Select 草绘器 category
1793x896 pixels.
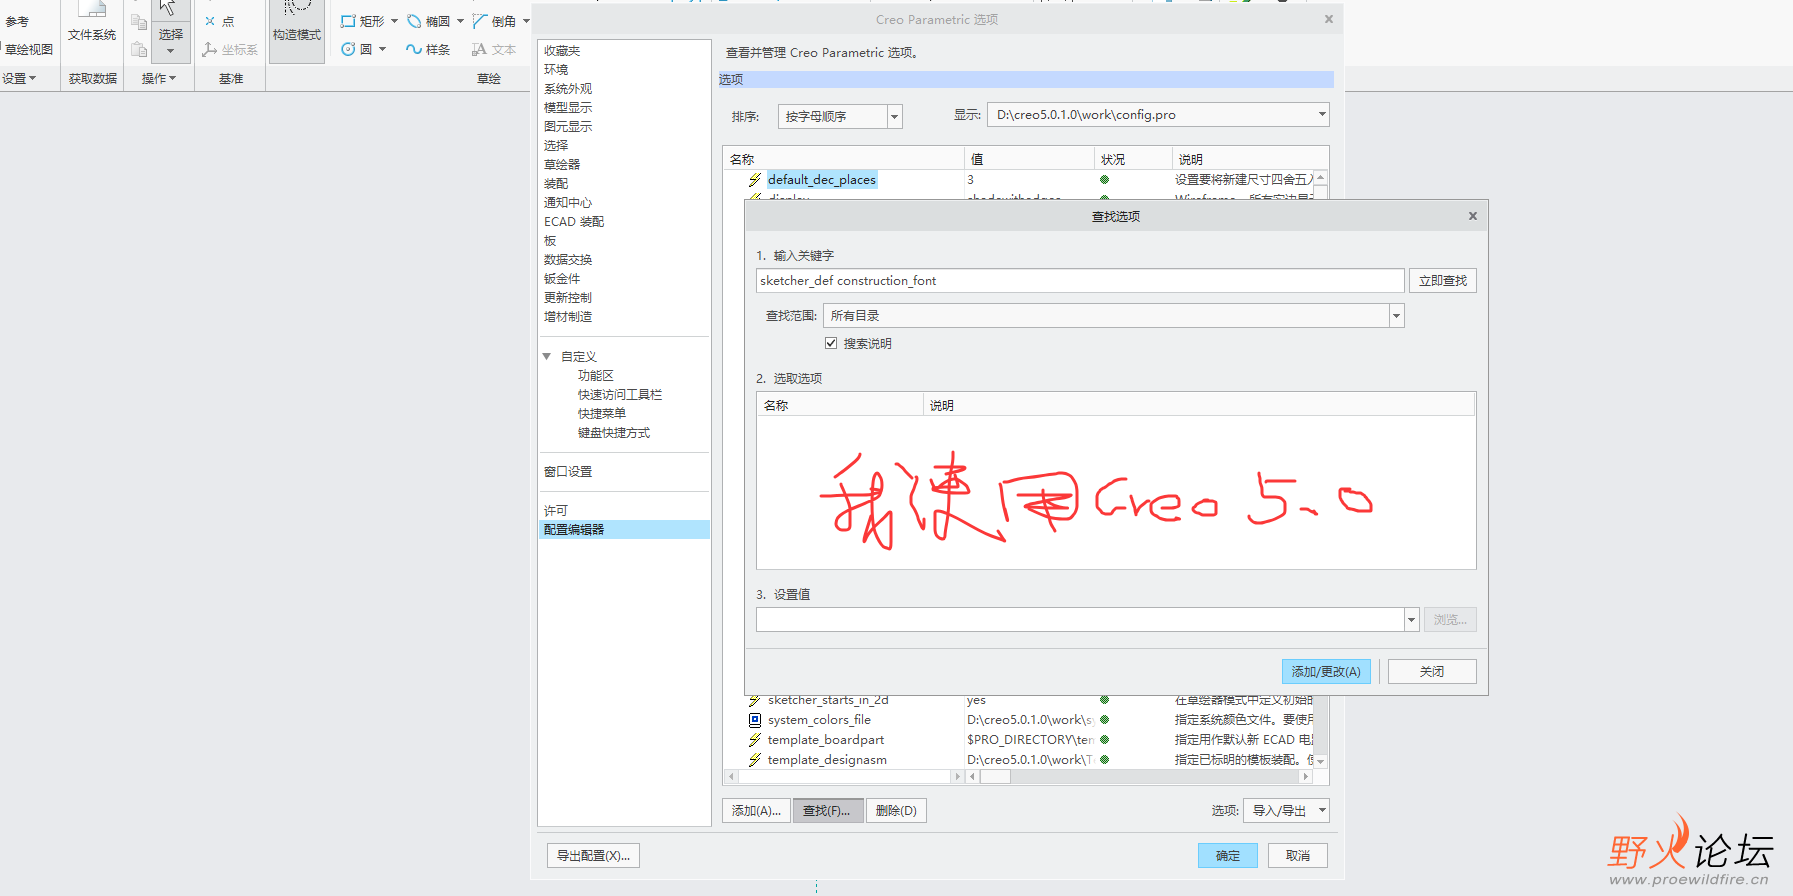562,165
